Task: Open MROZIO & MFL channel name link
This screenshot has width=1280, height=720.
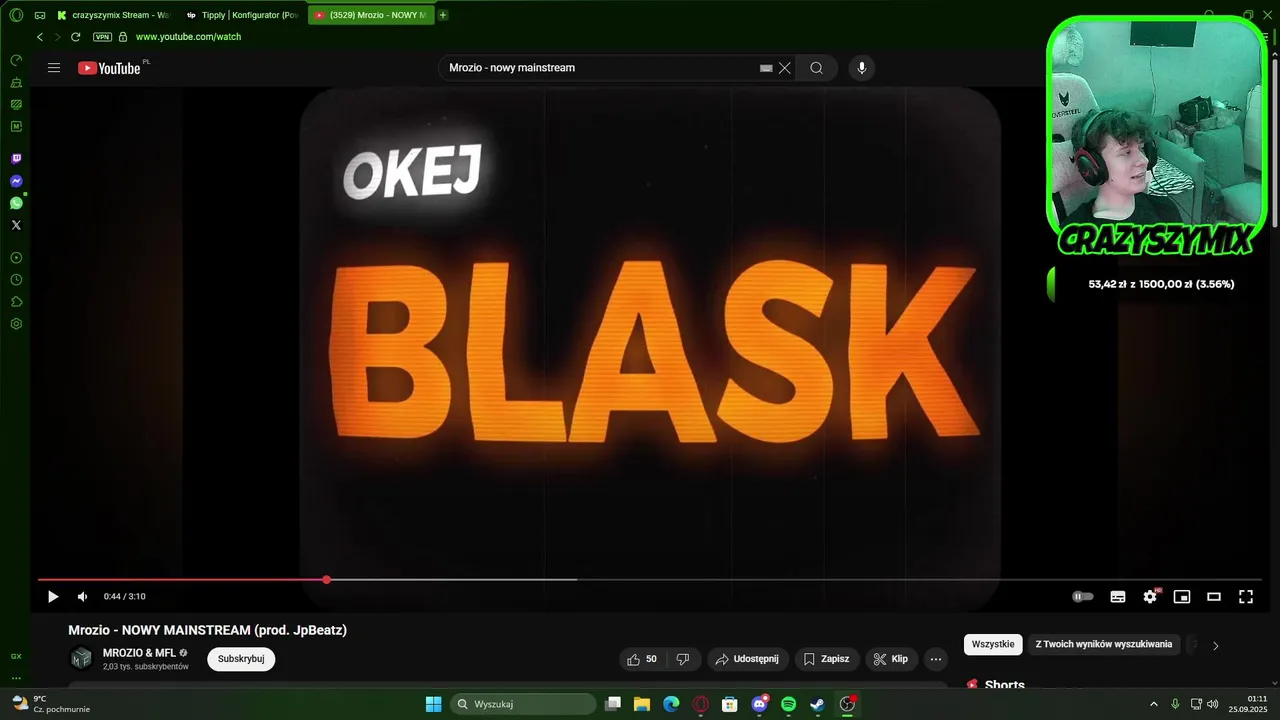Action: 139,653
